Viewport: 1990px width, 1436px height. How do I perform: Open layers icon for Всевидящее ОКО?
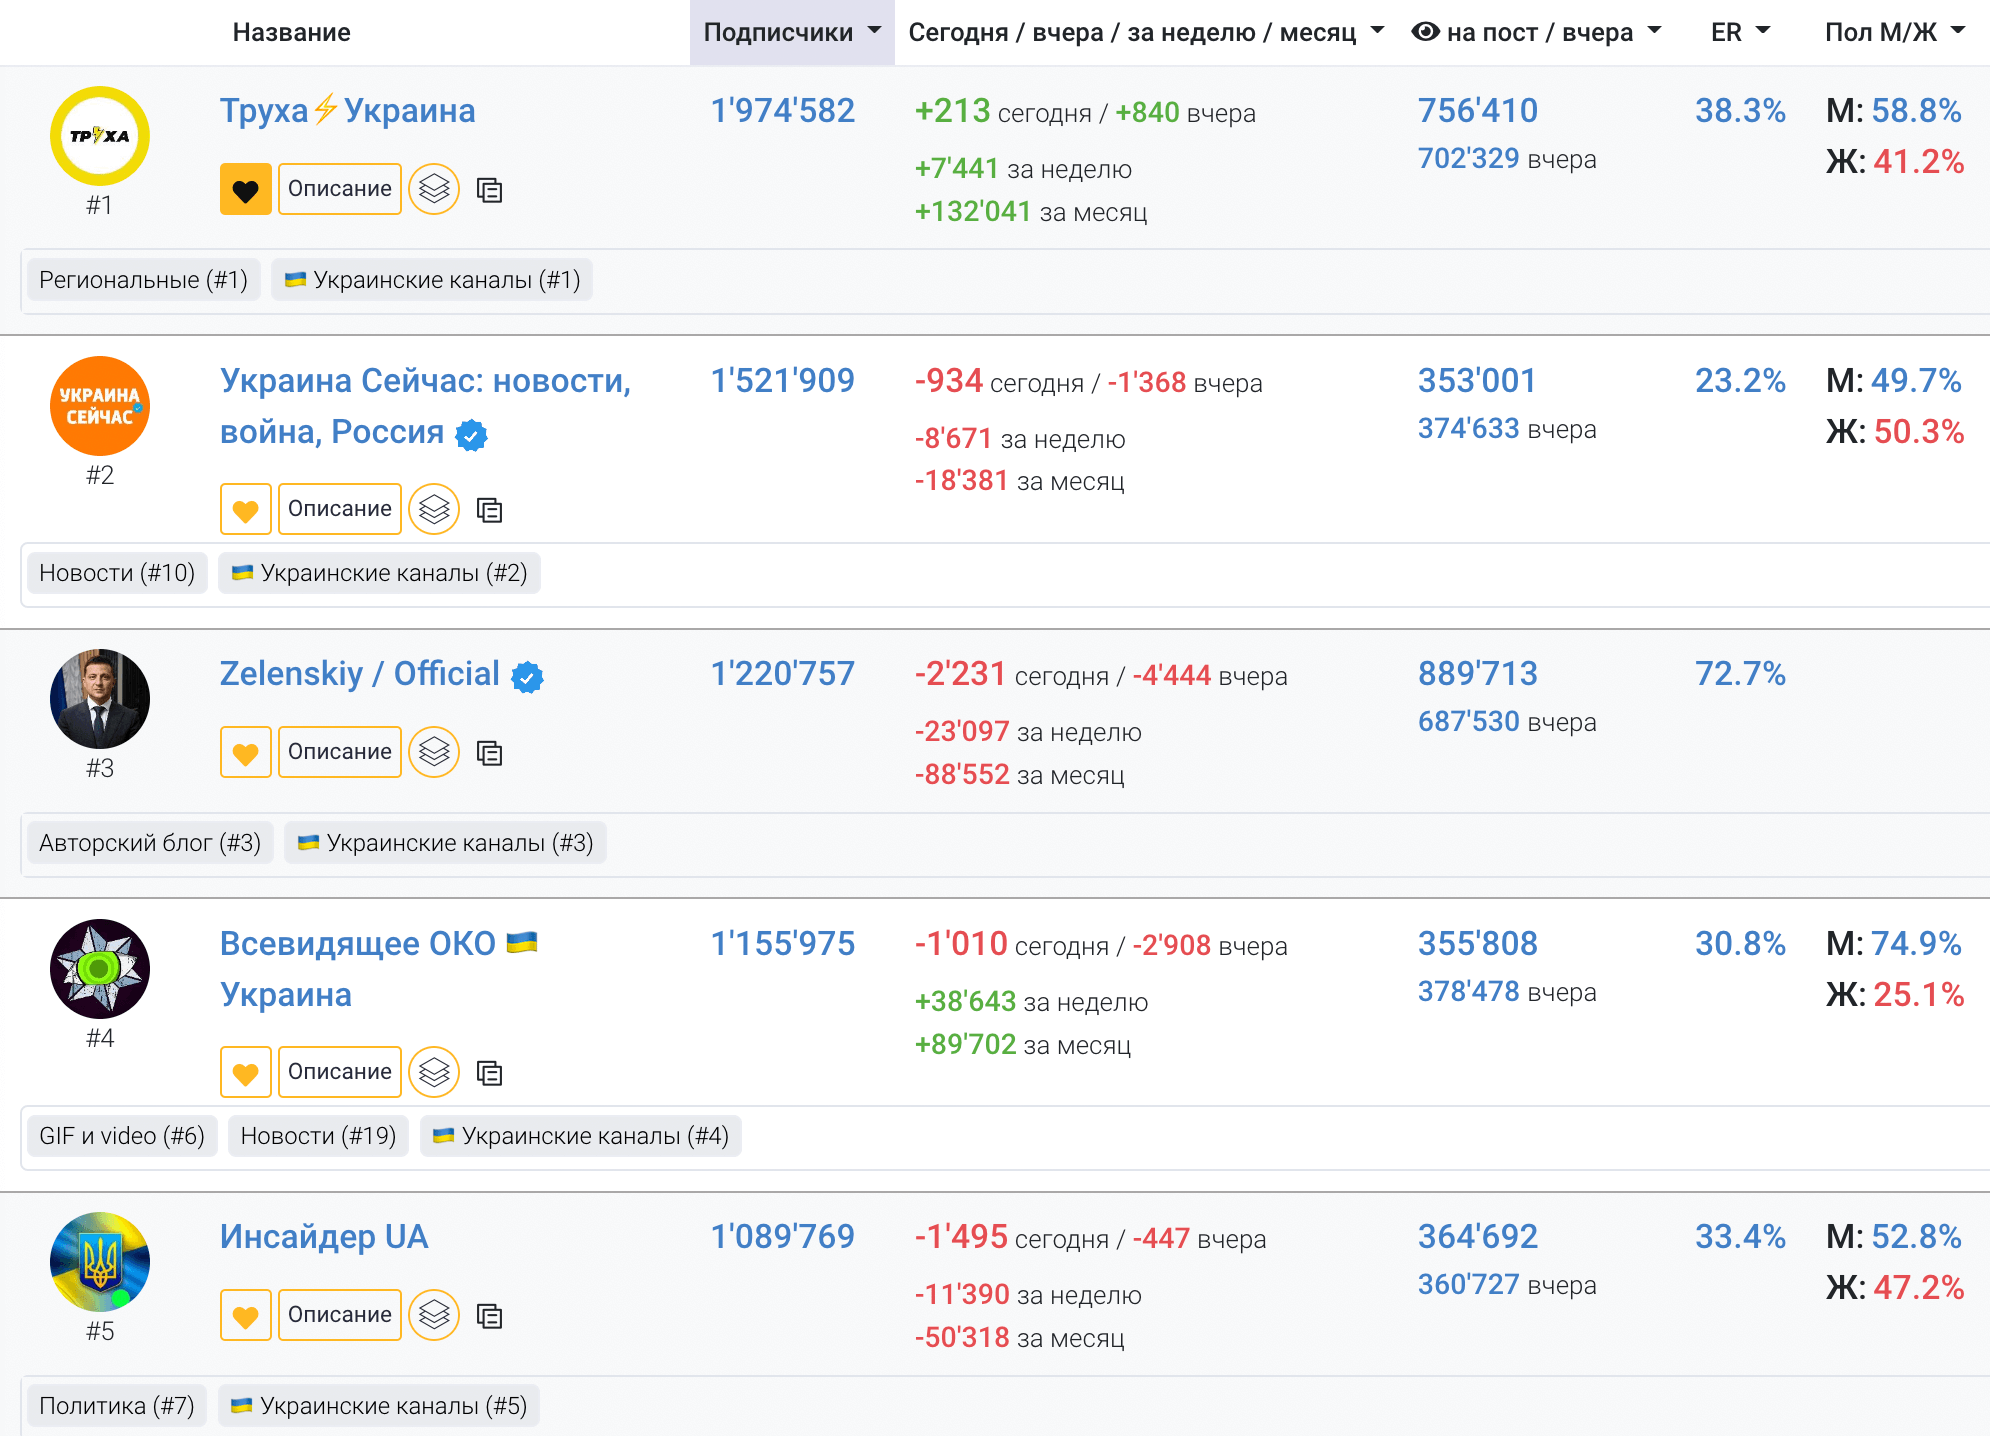(434, 1072)
